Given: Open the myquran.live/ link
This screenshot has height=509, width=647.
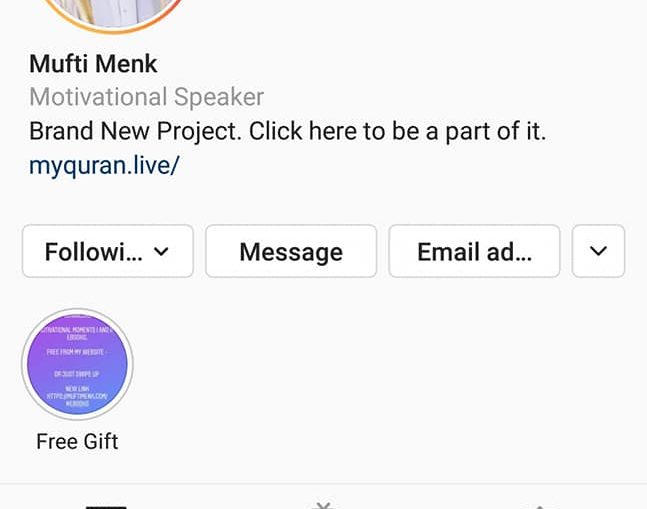Looking at the screenshot, I should [x=104, y=165].
